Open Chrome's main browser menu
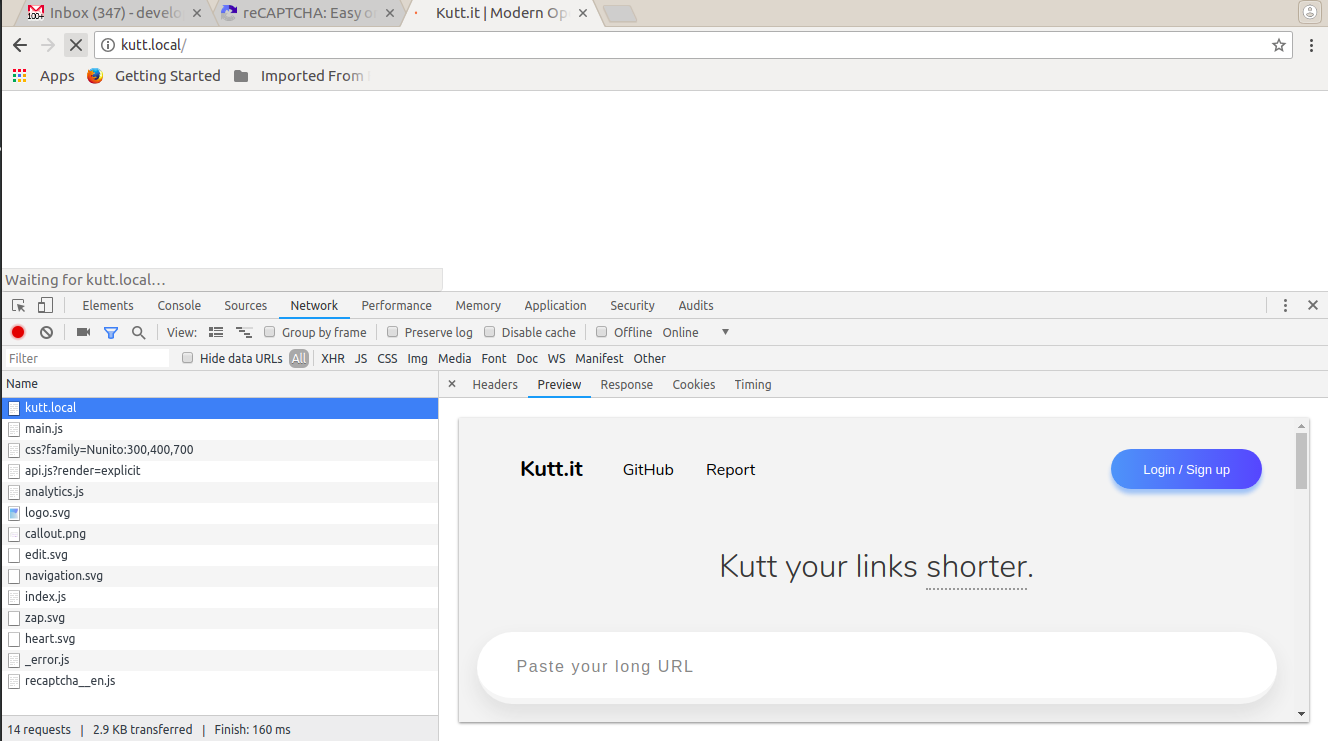The height and width of the screenshot is (741, 1328). tap(1311, 44)
